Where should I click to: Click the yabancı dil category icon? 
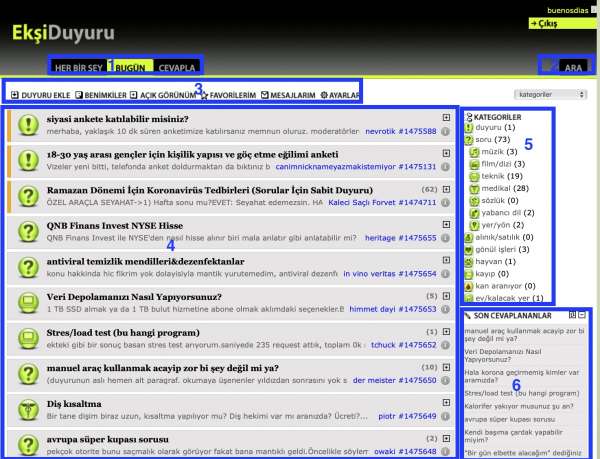pos(474,213)
